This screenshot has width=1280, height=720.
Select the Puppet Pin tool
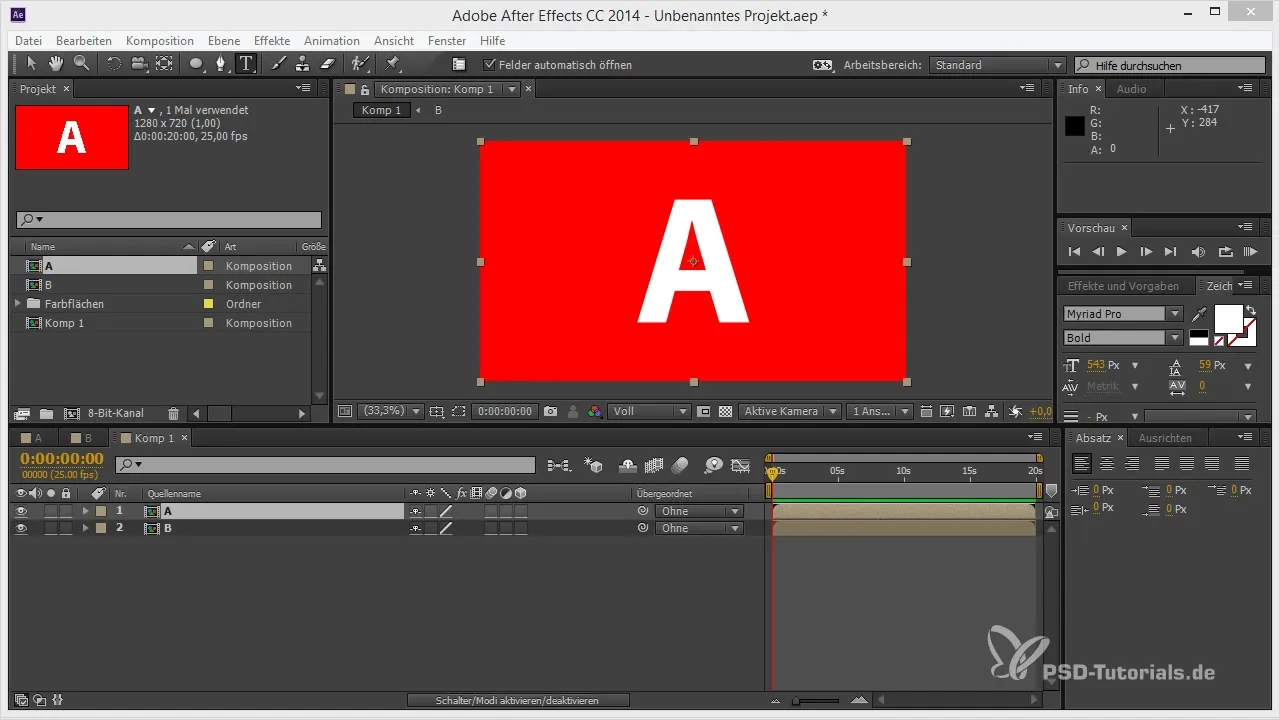point(392,64)
